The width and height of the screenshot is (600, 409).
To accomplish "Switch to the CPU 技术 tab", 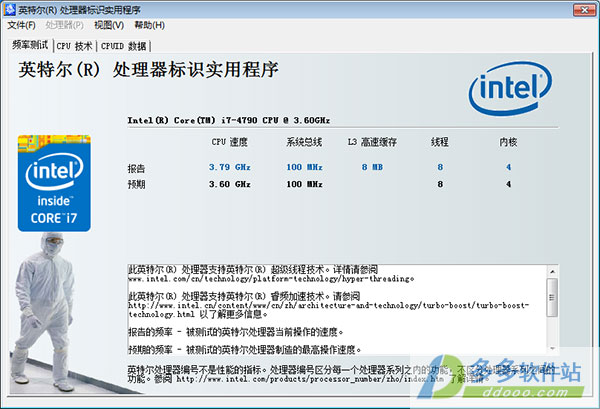I will pos(74,46).
